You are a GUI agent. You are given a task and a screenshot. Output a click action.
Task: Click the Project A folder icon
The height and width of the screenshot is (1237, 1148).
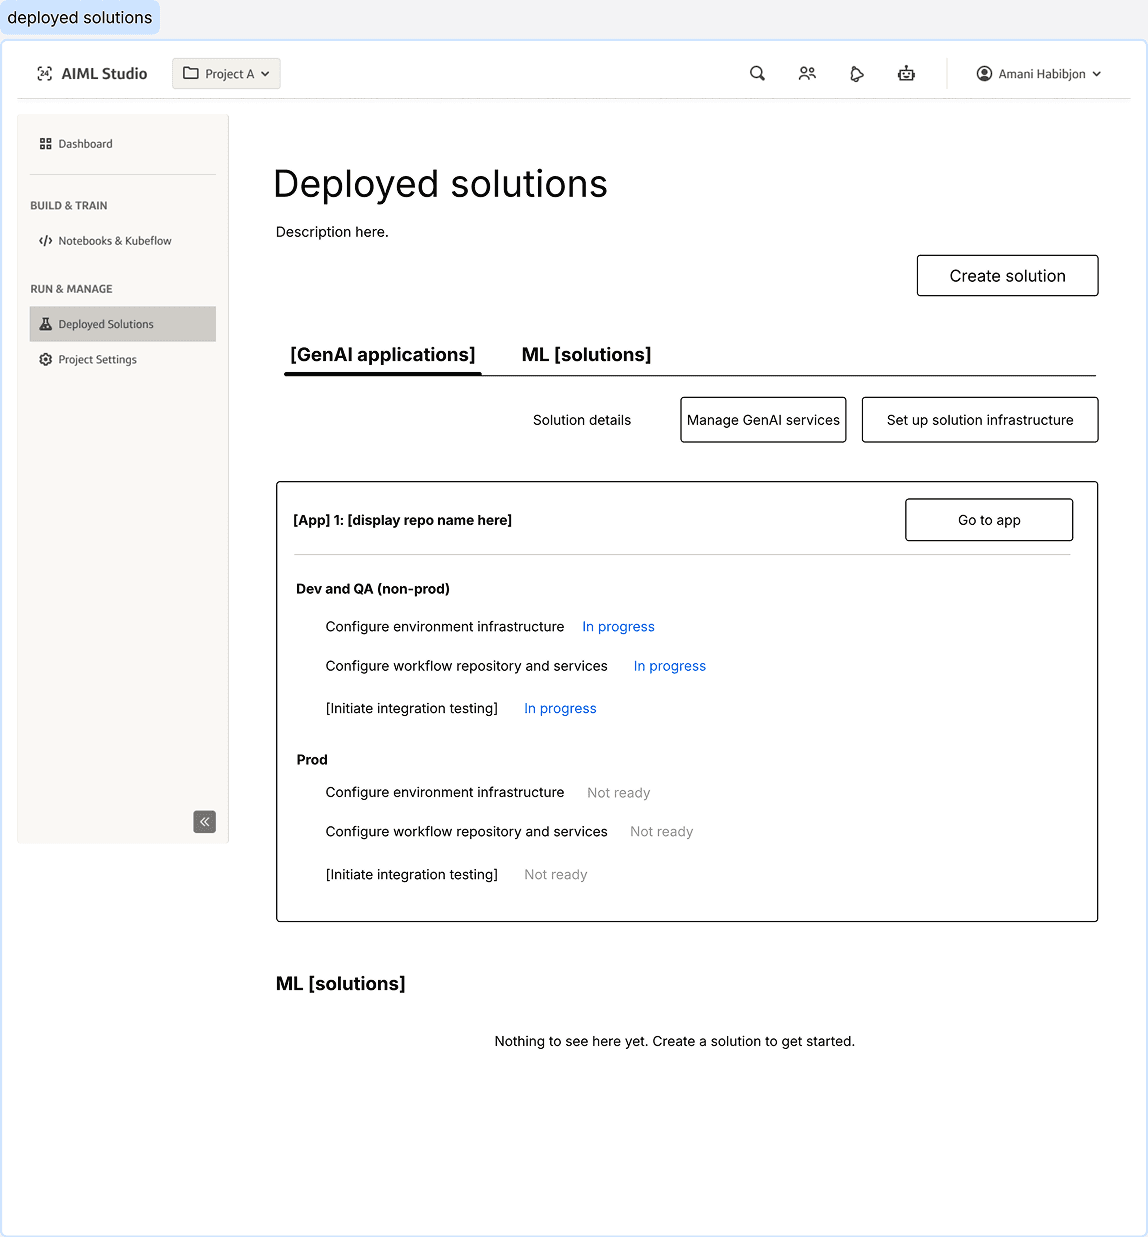(191, 73)
